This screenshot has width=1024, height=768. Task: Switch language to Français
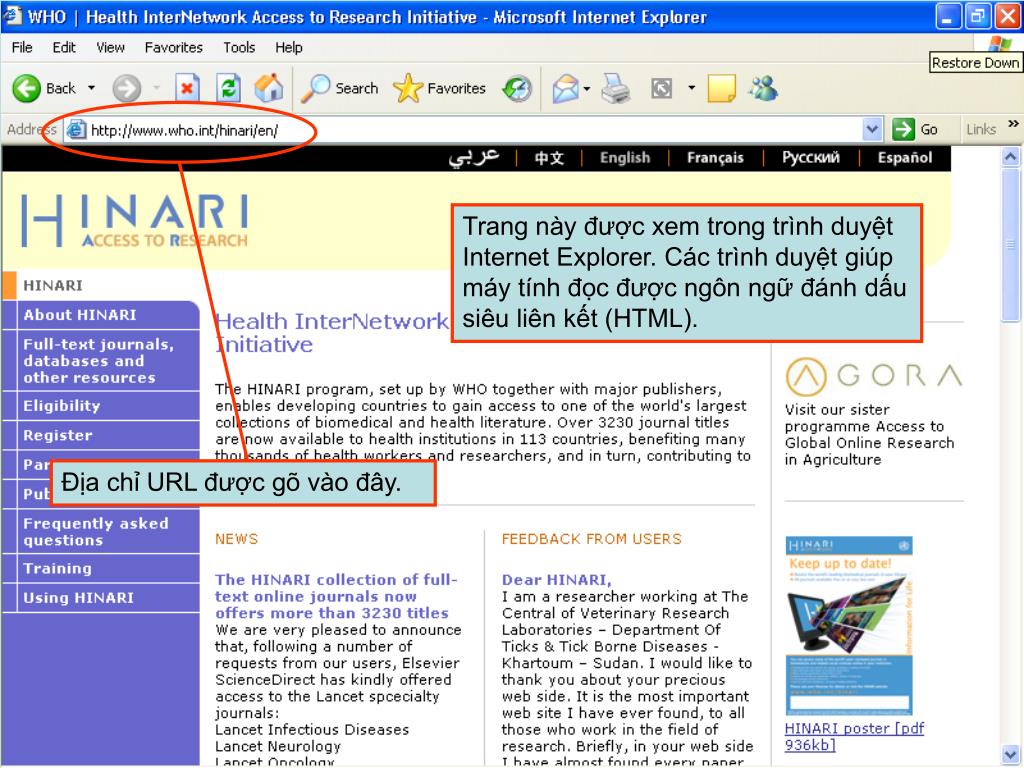point(715,157)
